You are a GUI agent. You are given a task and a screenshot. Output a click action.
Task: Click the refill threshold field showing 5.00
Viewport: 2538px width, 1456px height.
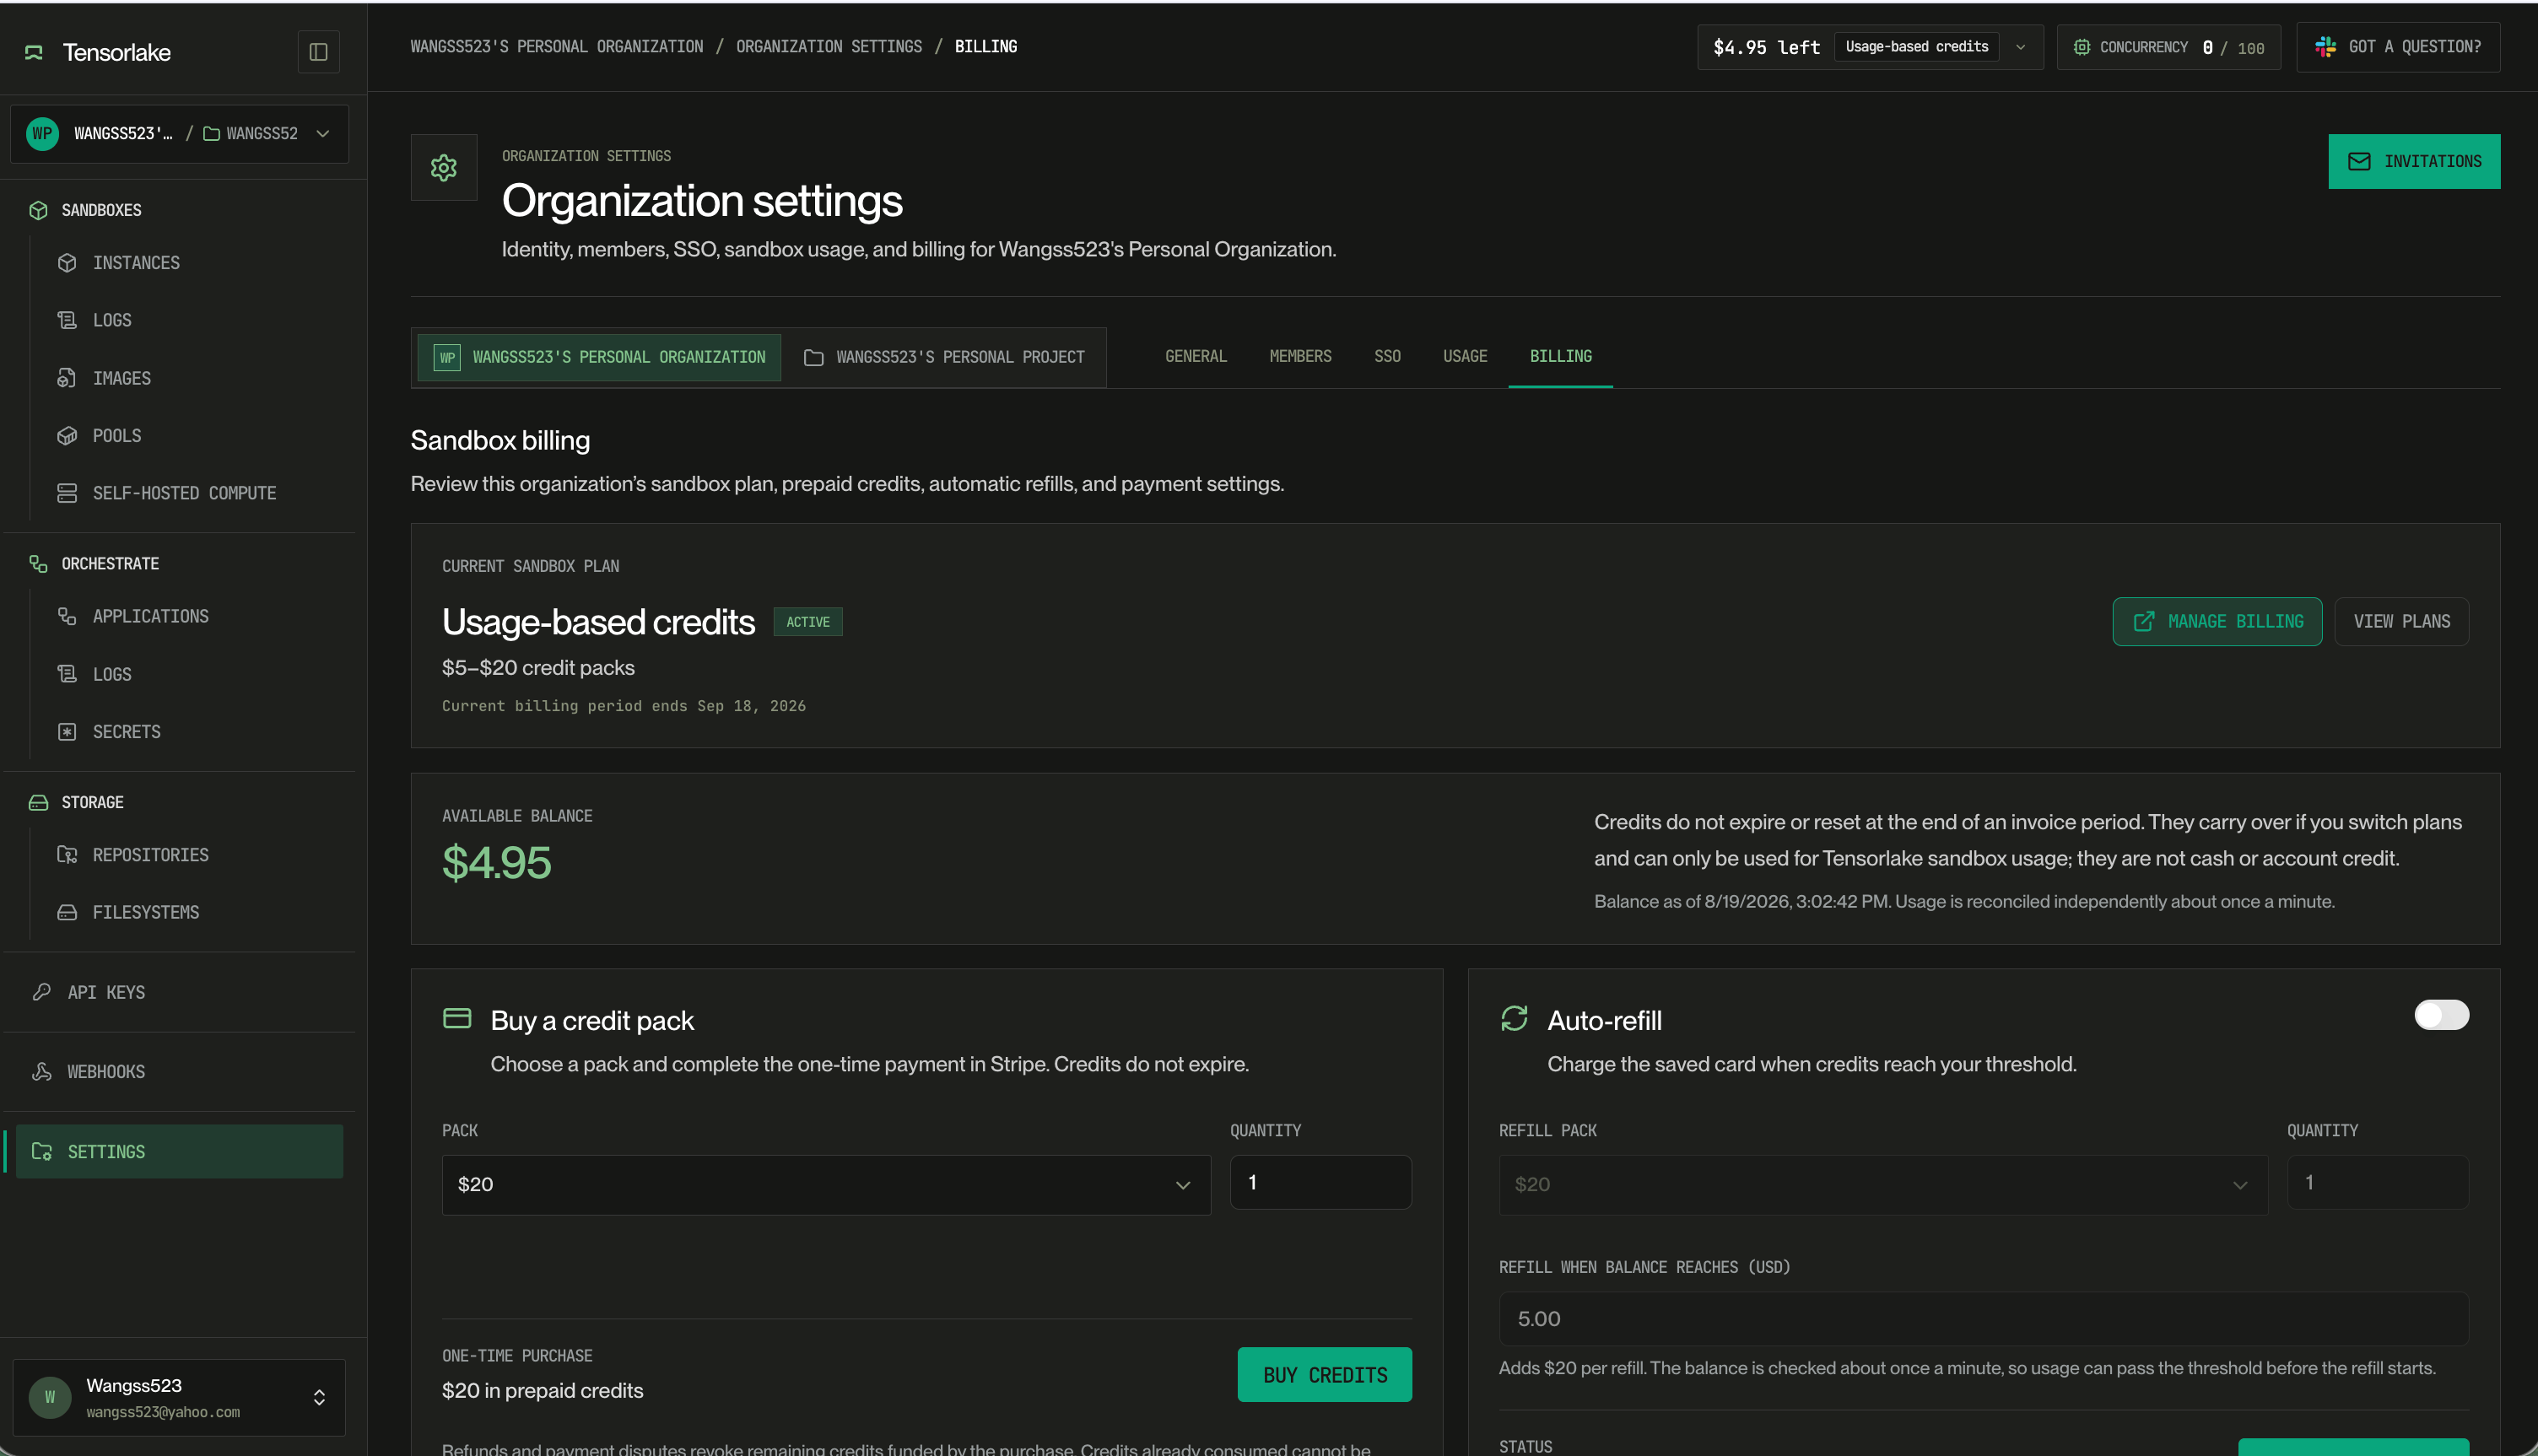[x=1983, y=1319]
